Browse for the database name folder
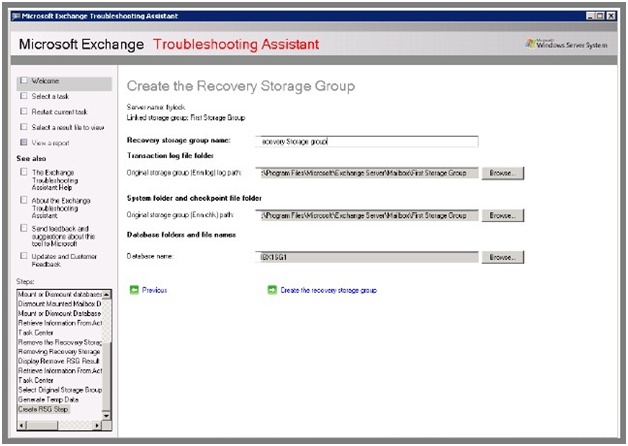Image resolution: width=628 pixels, height=446 pixels. point(503,257)
